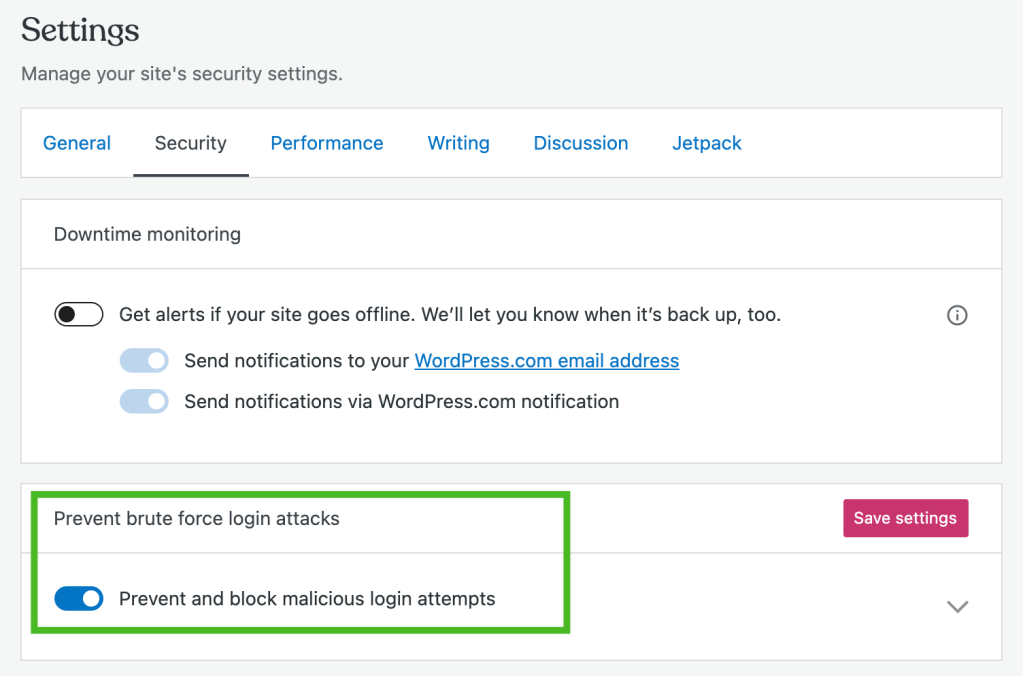Click the Prevent brute force login attacks heading
The width and height of the screenshot is (1023, 676).
197,518
